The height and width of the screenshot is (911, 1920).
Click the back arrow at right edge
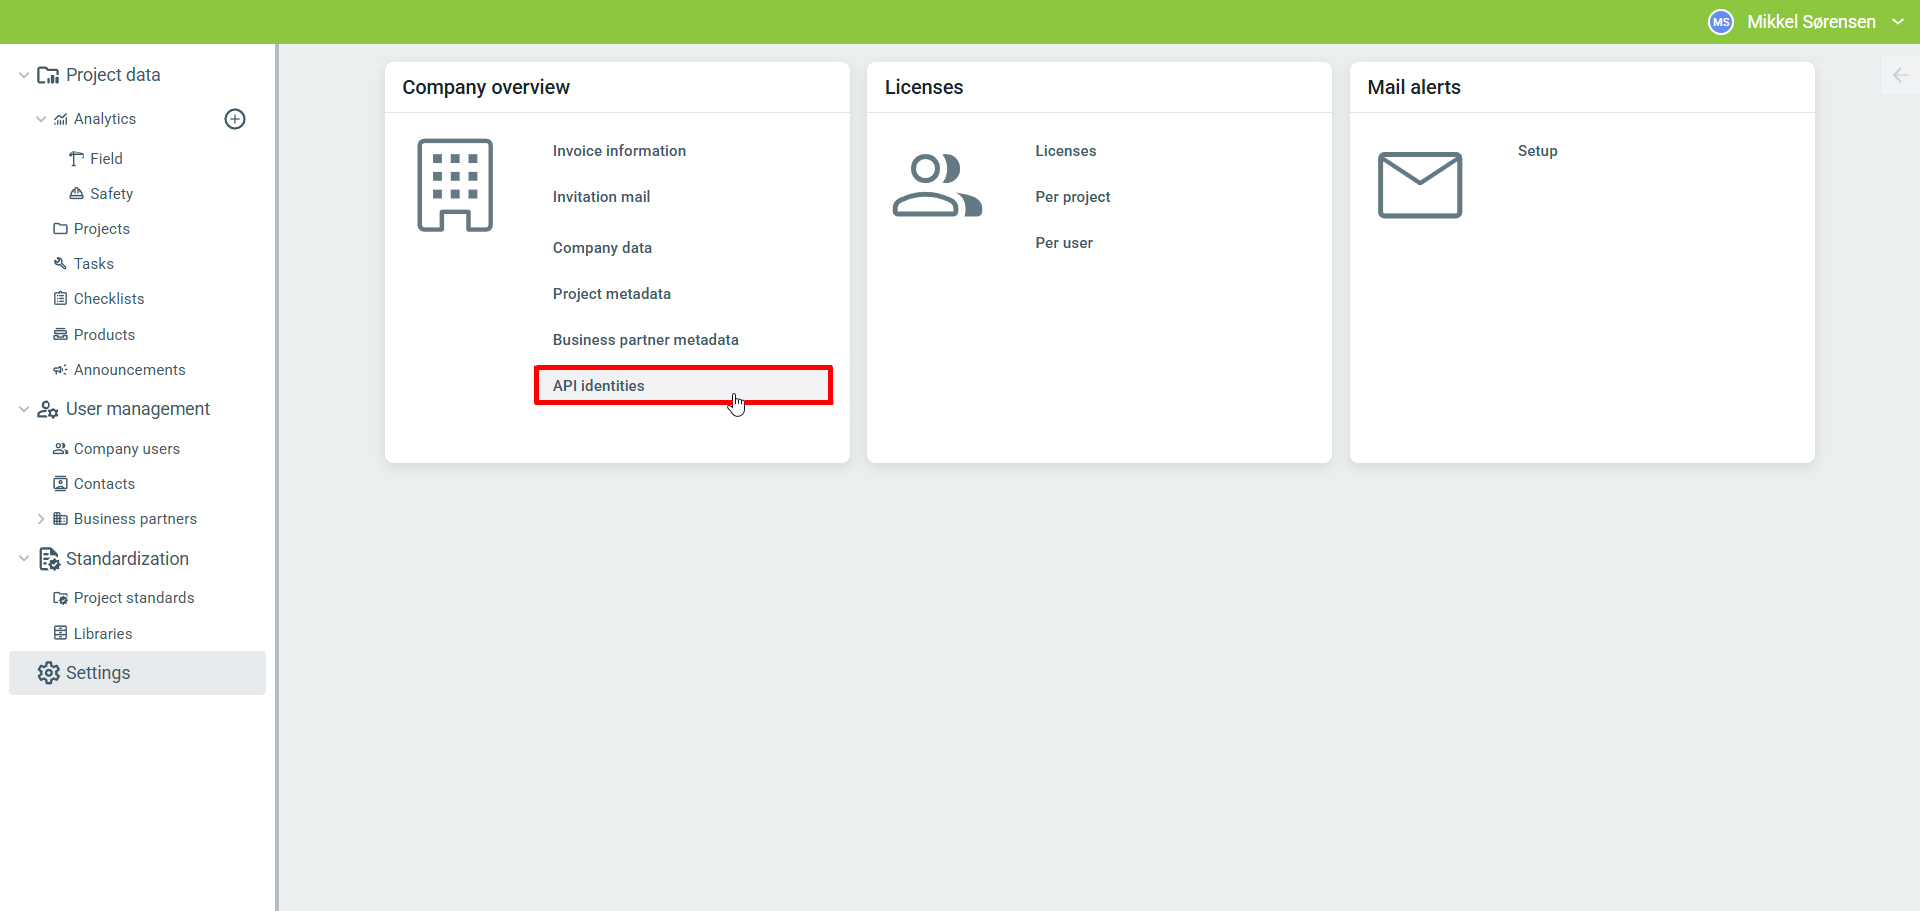[1900, 75]
